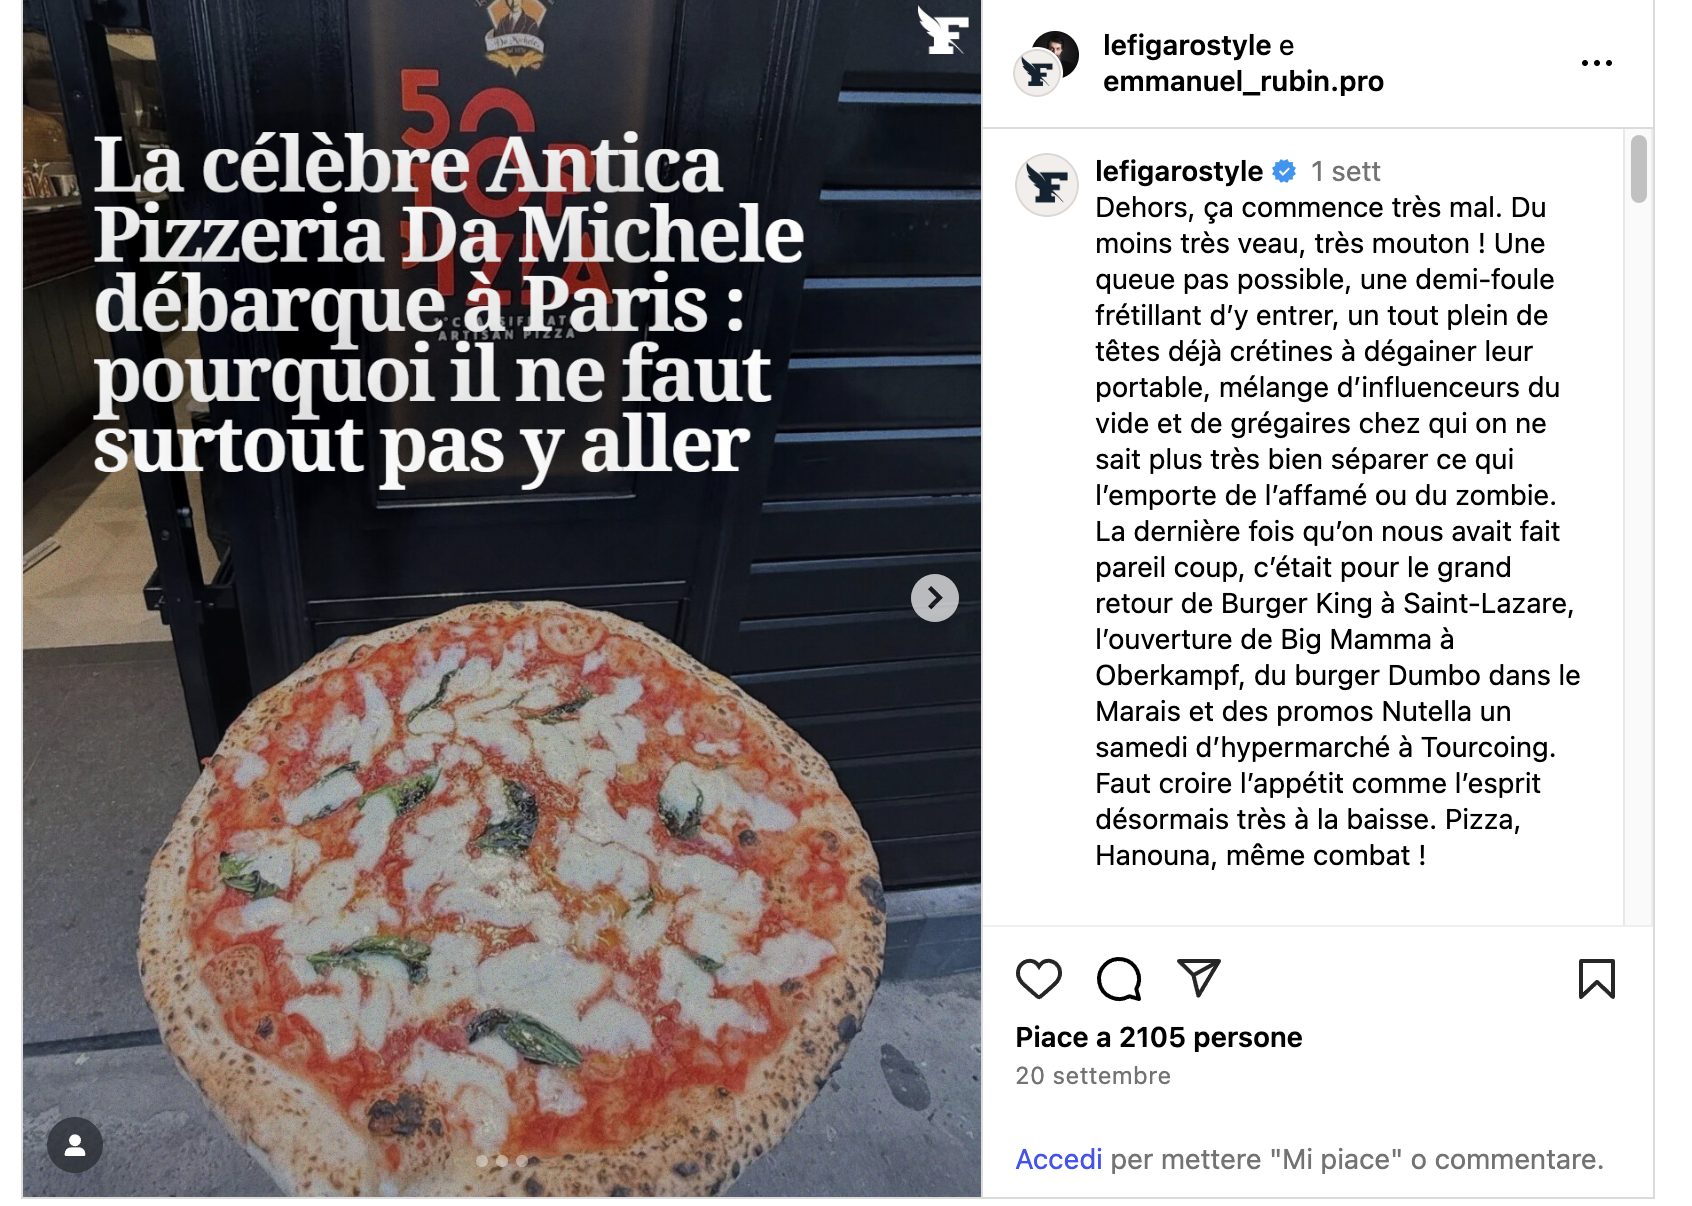Click the lefigarostyle avatar beside the caption
Image resolution: width=1692 pixels, height=1206 pixels.
[1046, 185]
